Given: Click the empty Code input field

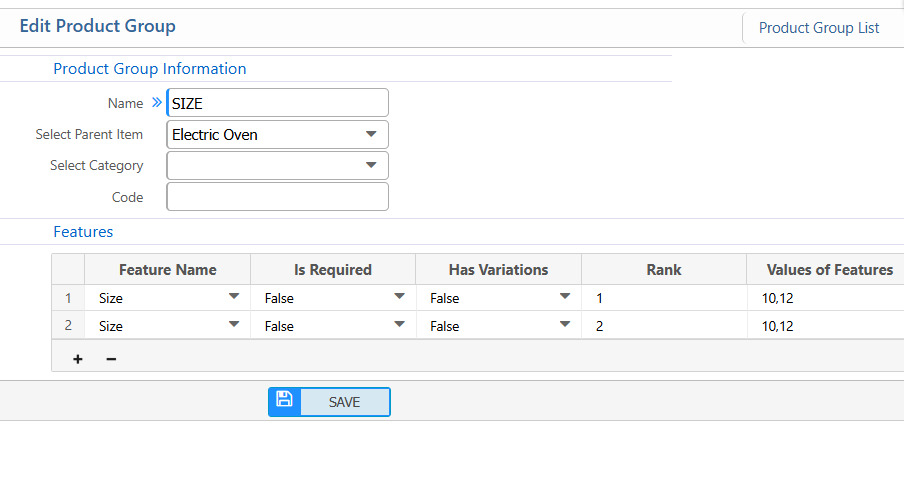Looking at the screenshot, I should click(x=277, y=197).
